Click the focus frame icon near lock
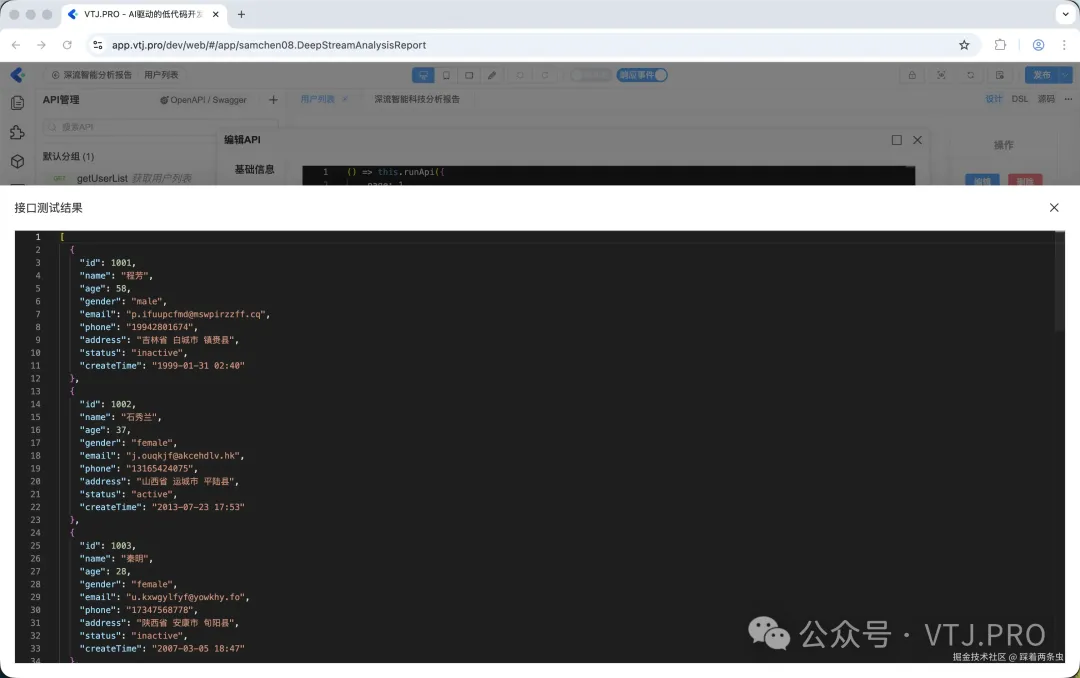The height and width of the screenshot is (678, 1080). pos(941,75)
